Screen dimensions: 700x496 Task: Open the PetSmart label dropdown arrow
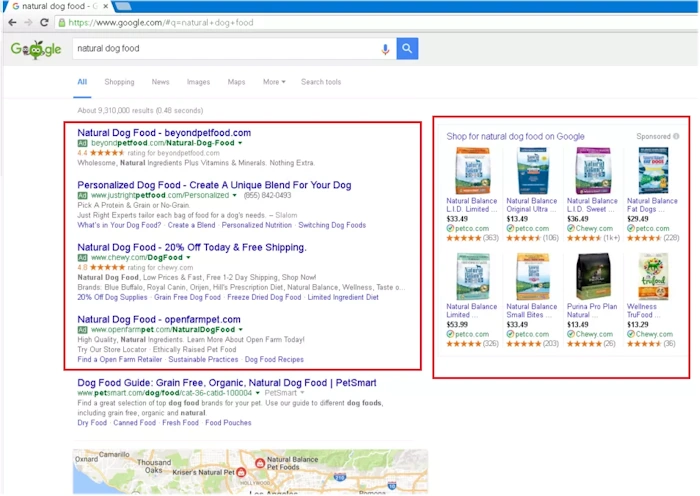point(302,393)
